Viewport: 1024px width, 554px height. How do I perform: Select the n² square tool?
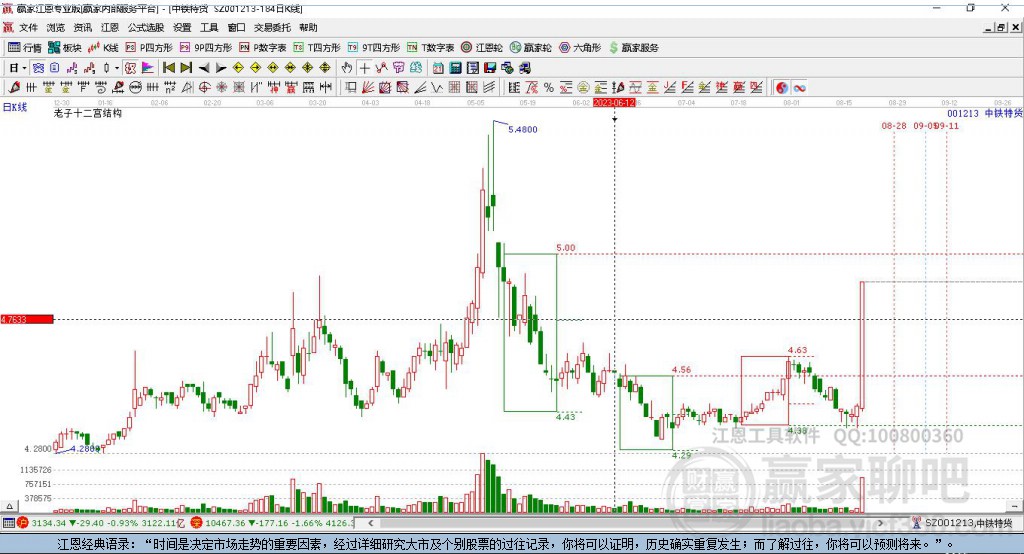170,88
